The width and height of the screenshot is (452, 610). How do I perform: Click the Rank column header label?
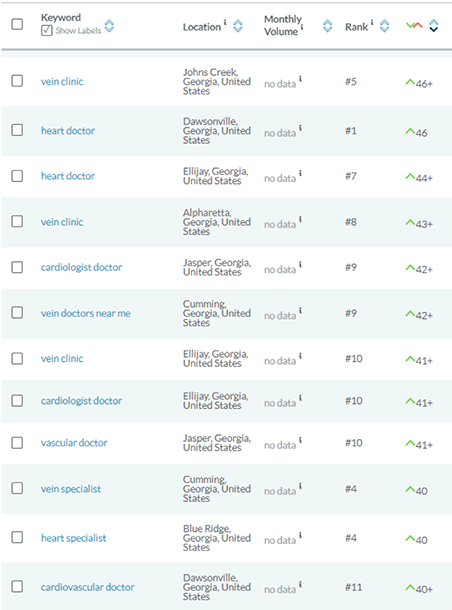pos(356,27)
